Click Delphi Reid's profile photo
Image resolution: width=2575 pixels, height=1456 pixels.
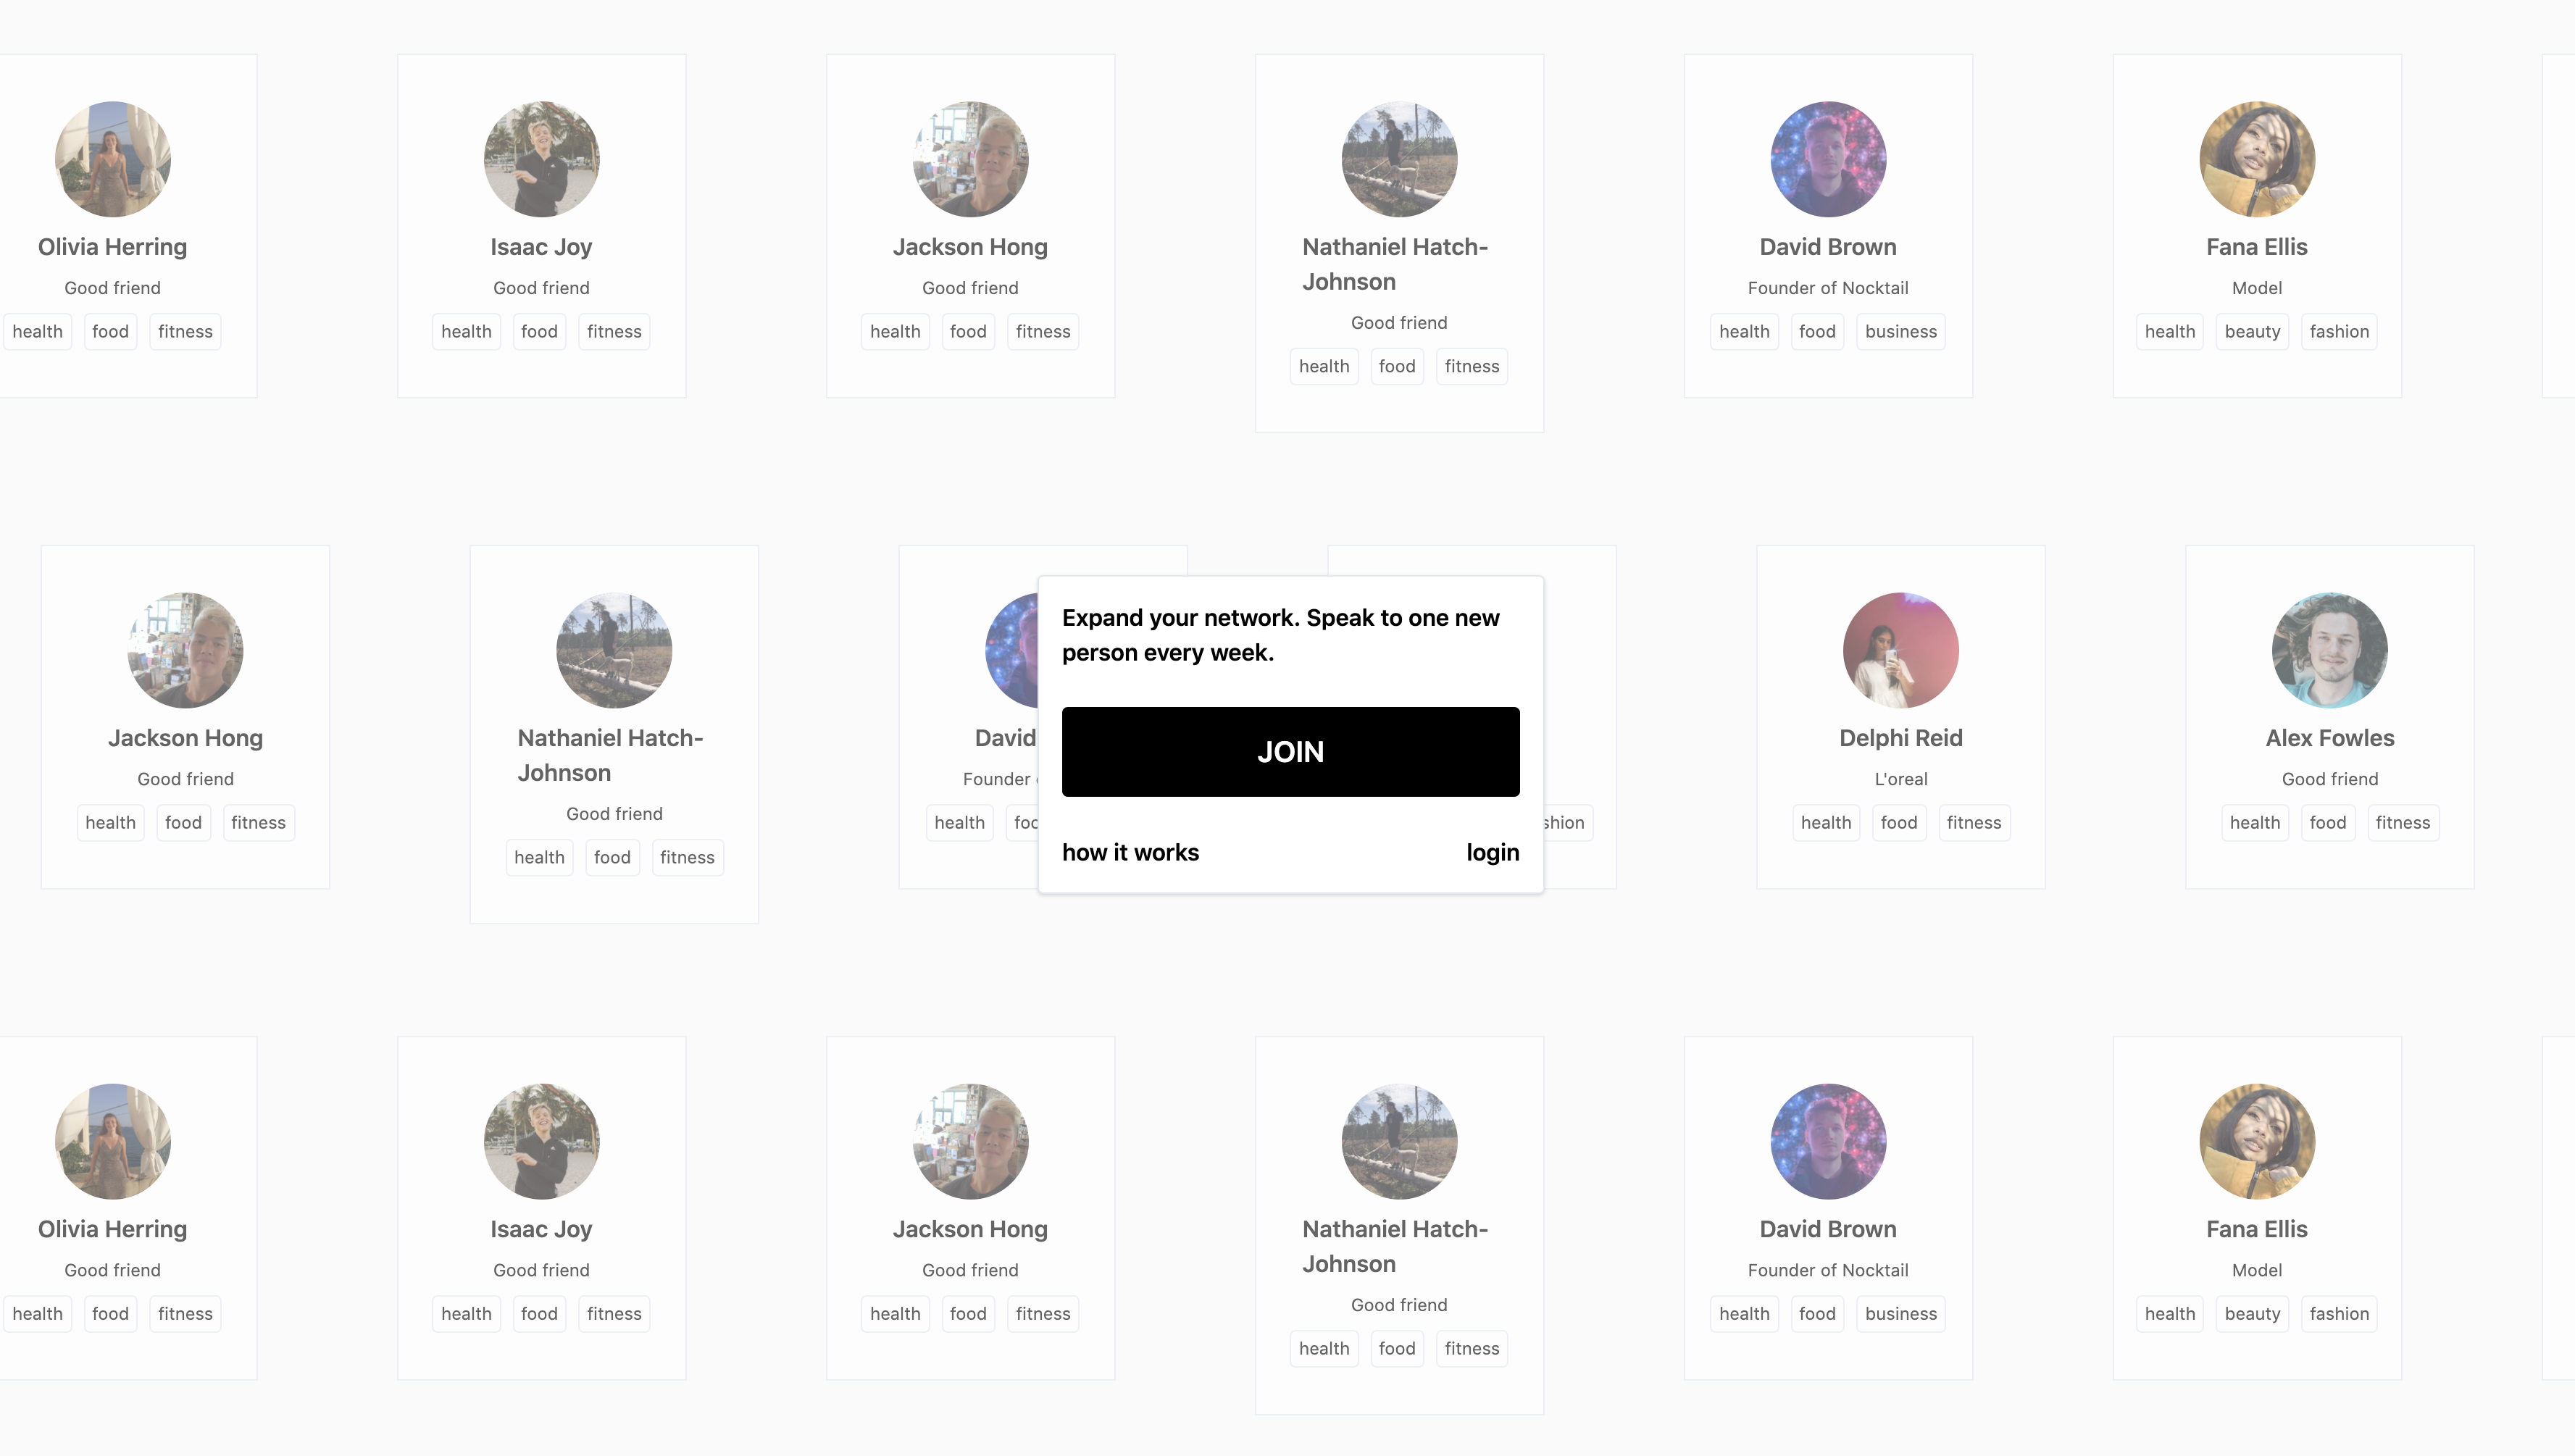point(1900,650)
